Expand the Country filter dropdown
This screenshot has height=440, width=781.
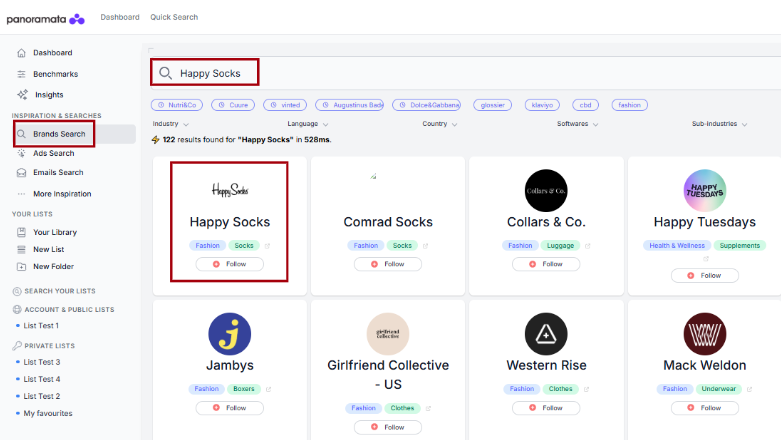pyautogui.click(x=439, y=124)
